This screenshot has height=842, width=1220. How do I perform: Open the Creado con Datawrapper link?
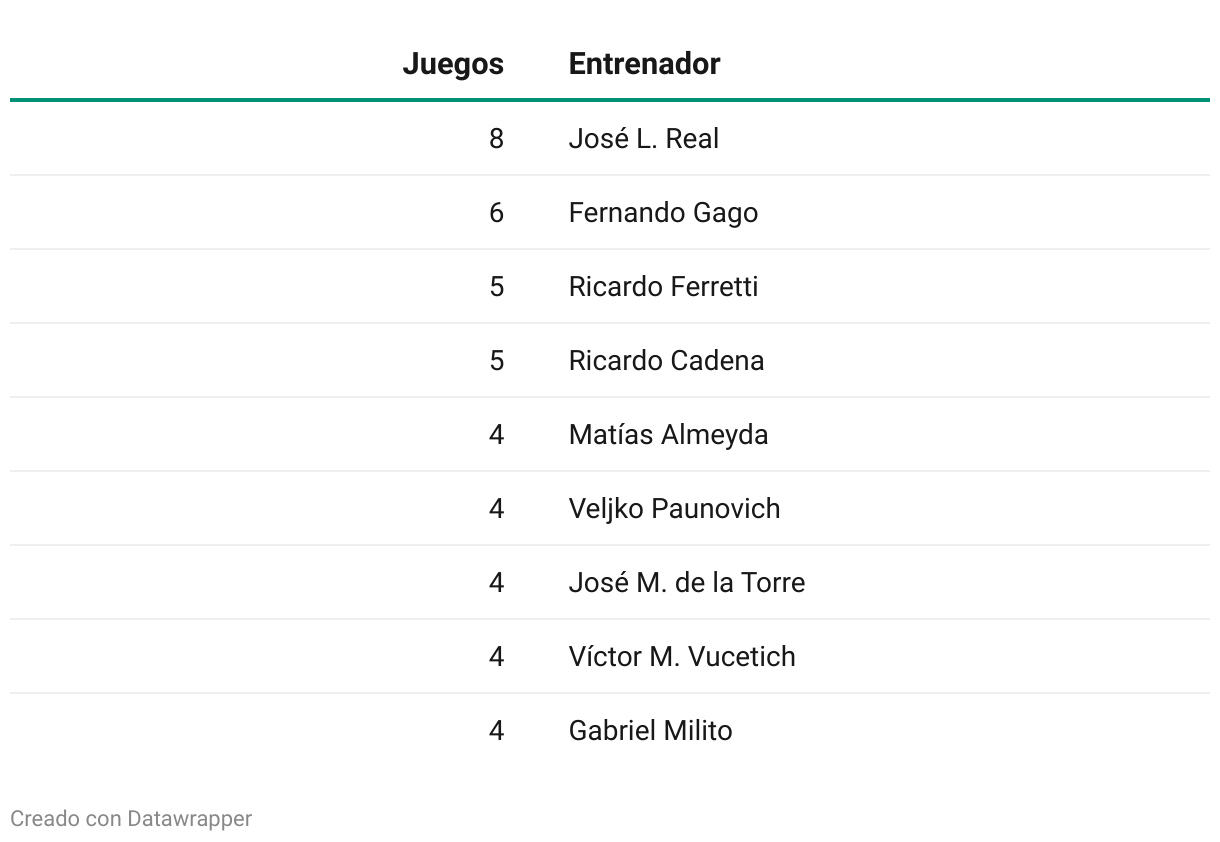[x=131, y=819]
